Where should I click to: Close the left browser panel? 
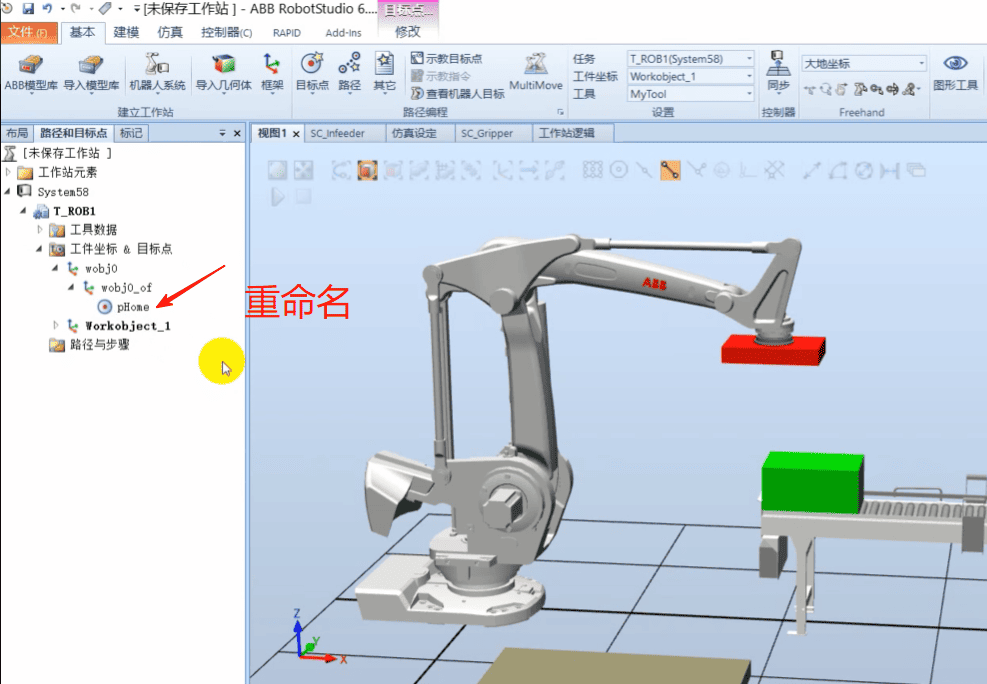tap(237, 133)
